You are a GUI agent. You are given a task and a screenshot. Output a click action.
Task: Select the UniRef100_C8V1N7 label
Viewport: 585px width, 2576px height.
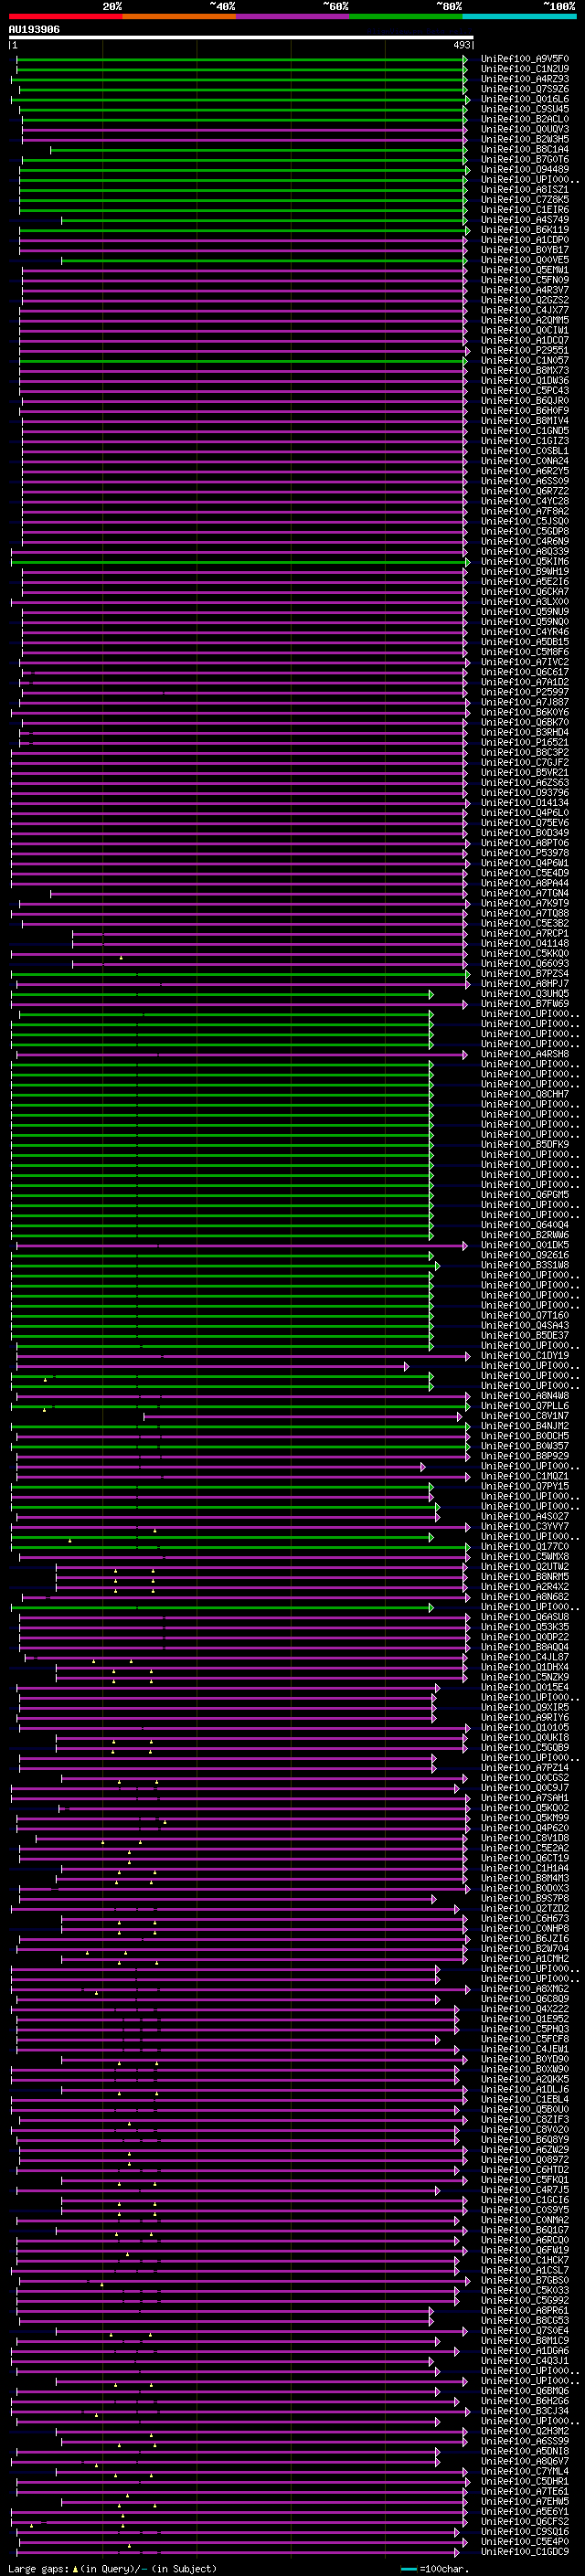pos(525,1415)
